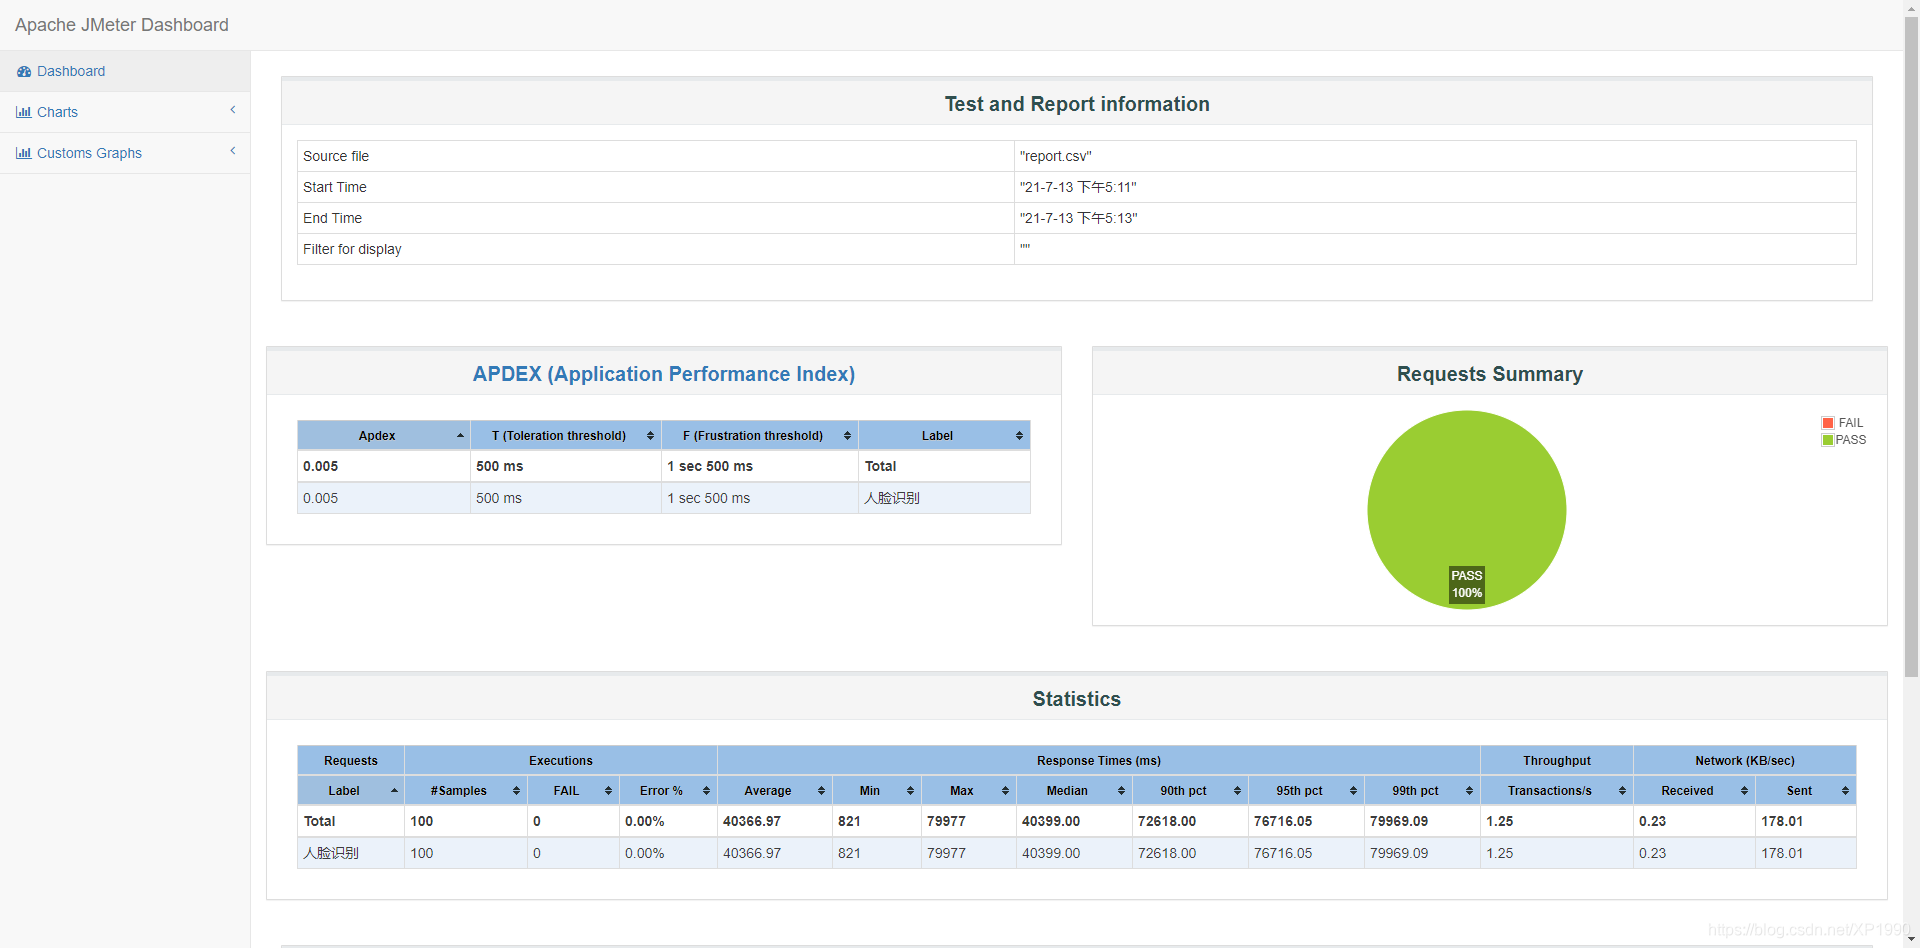Select Customs Graphs in the sidebar menu
Viewport: 1920px width, 948px height.
89,152
